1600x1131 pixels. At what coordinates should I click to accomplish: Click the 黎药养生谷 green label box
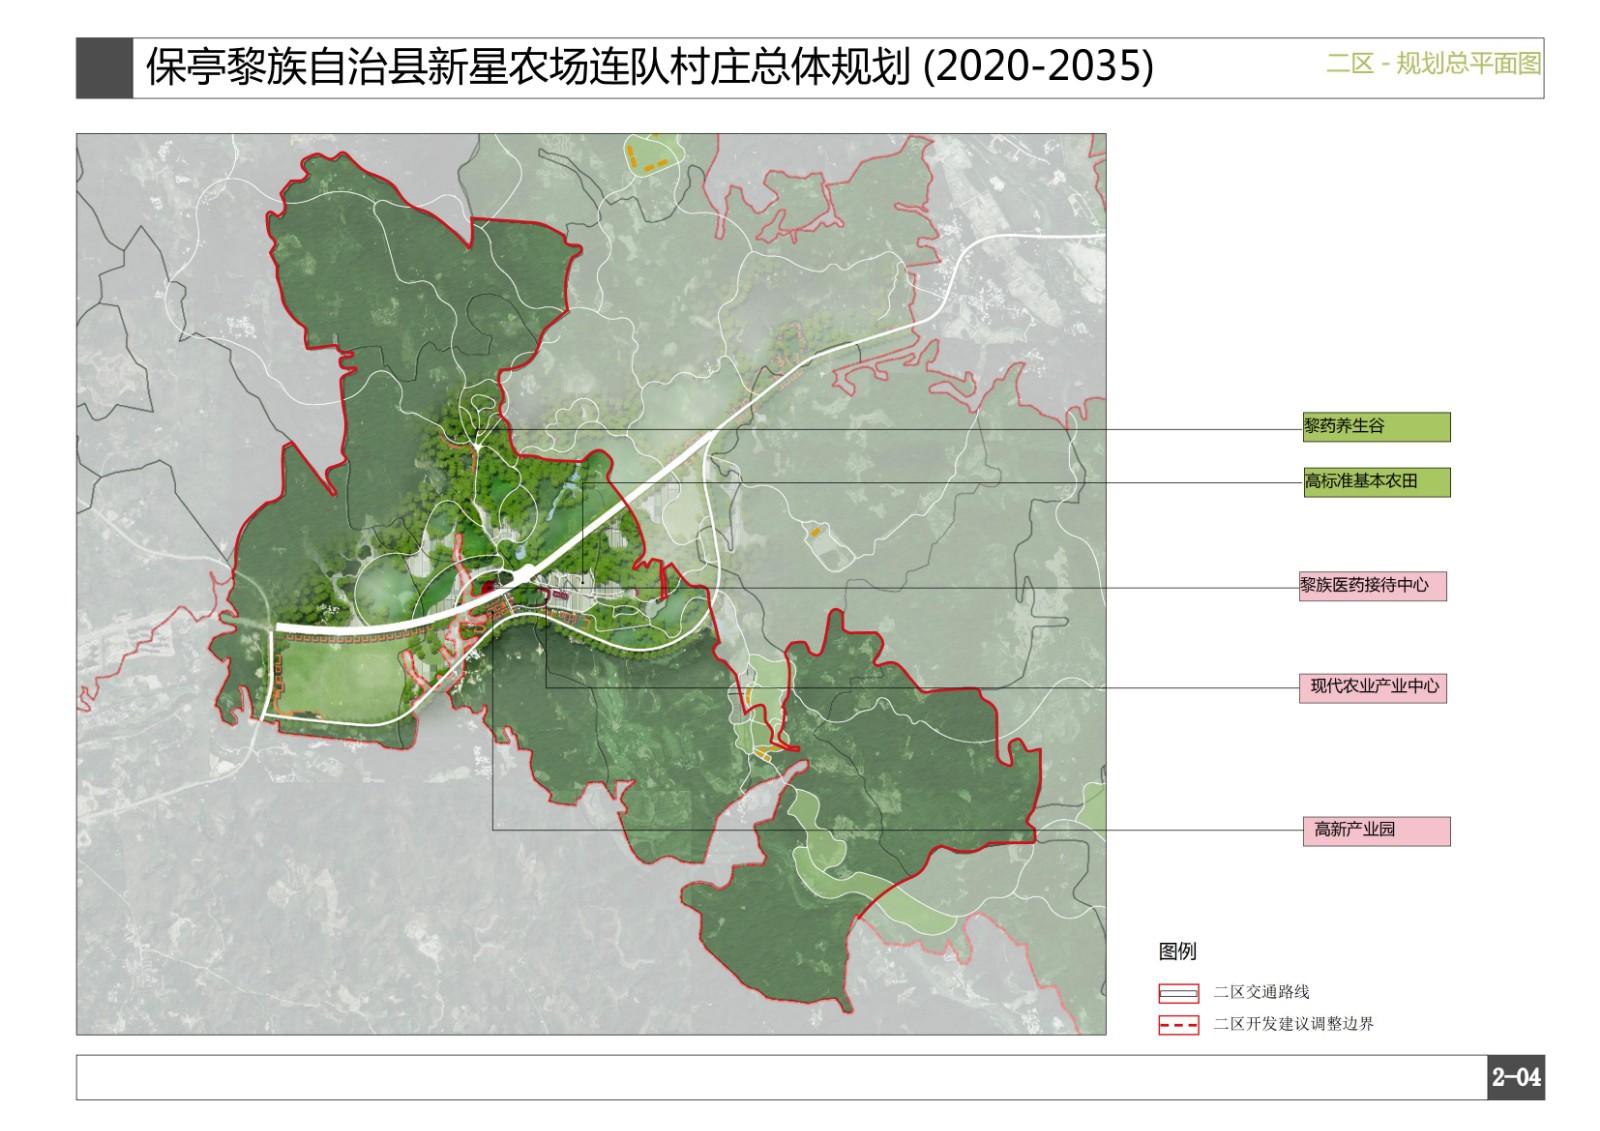point(1376,427)
